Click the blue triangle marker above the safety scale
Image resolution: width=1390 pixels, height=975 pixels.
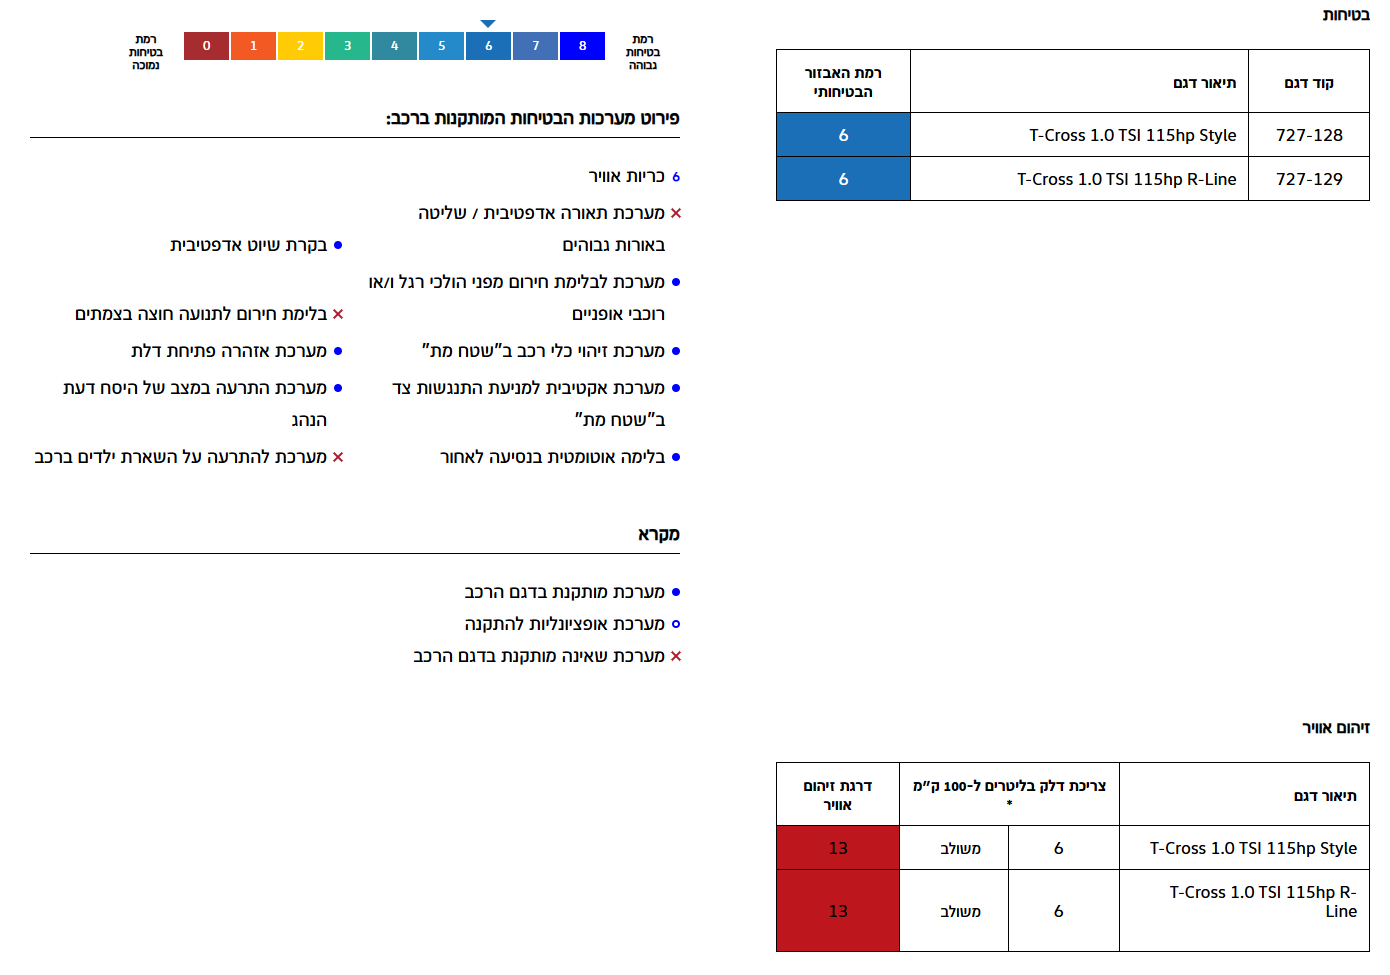pos(488,23)
